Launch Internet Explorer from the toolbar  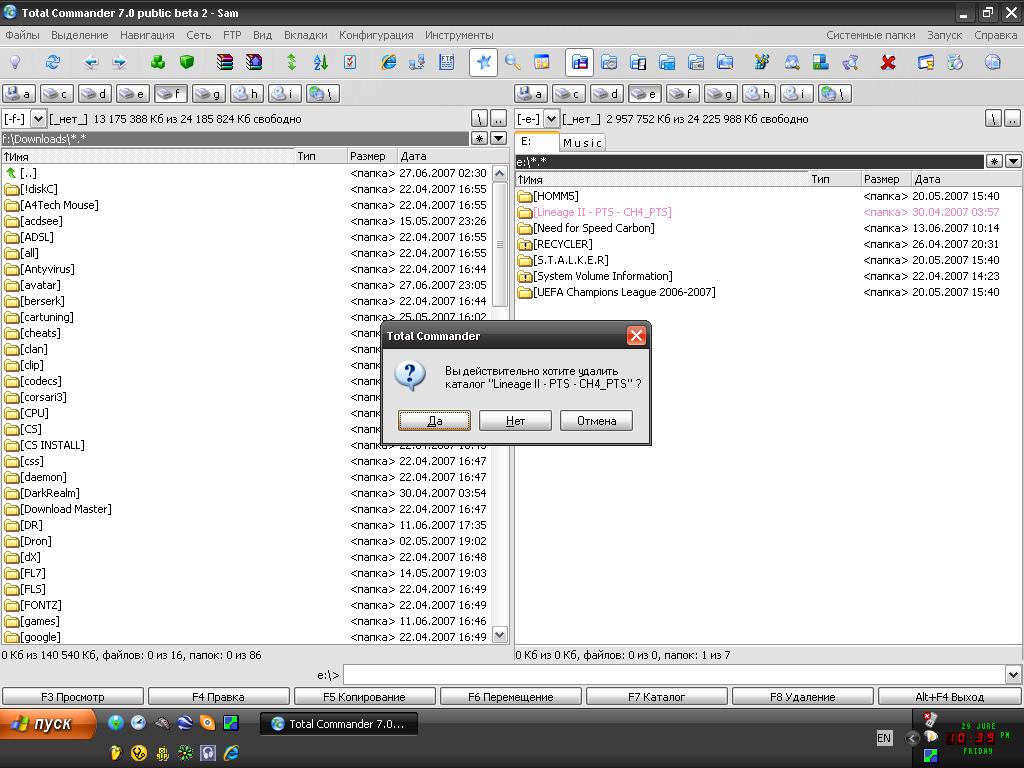coord(389,63)
